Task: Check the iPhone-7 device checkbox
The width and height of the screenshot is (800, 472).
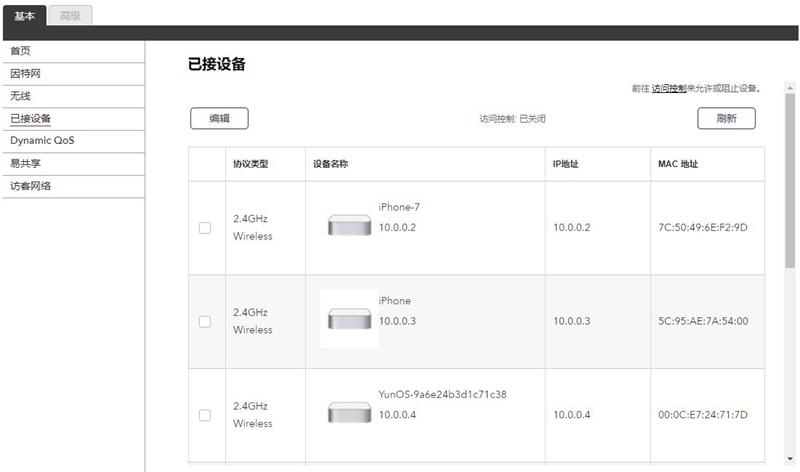Action: [205, 228]
